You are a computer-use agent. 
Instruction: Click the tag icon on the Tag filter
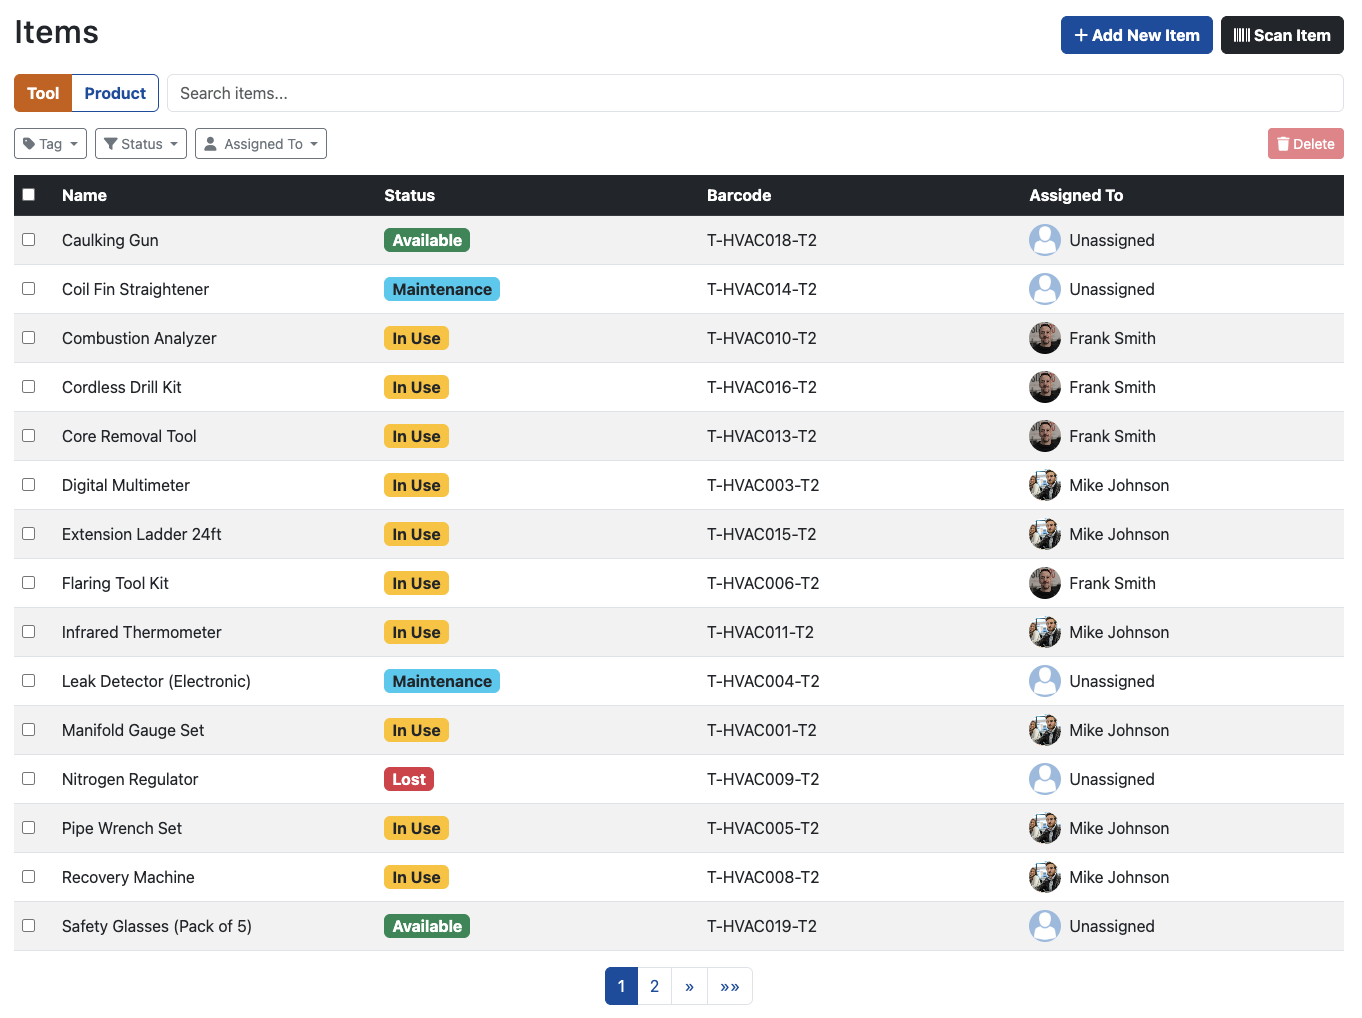click(x=31, y=143)
